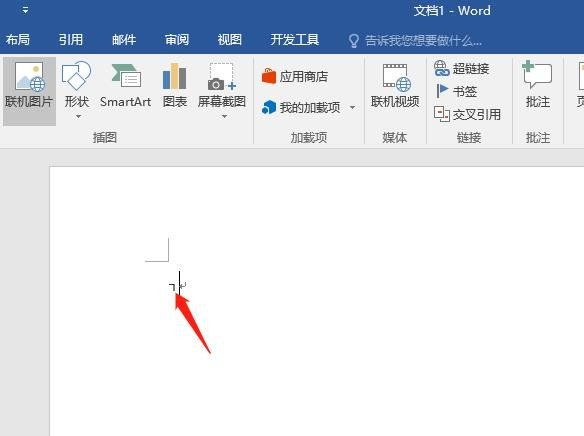Expand the Shapes (形状) dropdown arrow
Image resolution: width=584 pixels, height=436 pixels.
pos(78,117)
